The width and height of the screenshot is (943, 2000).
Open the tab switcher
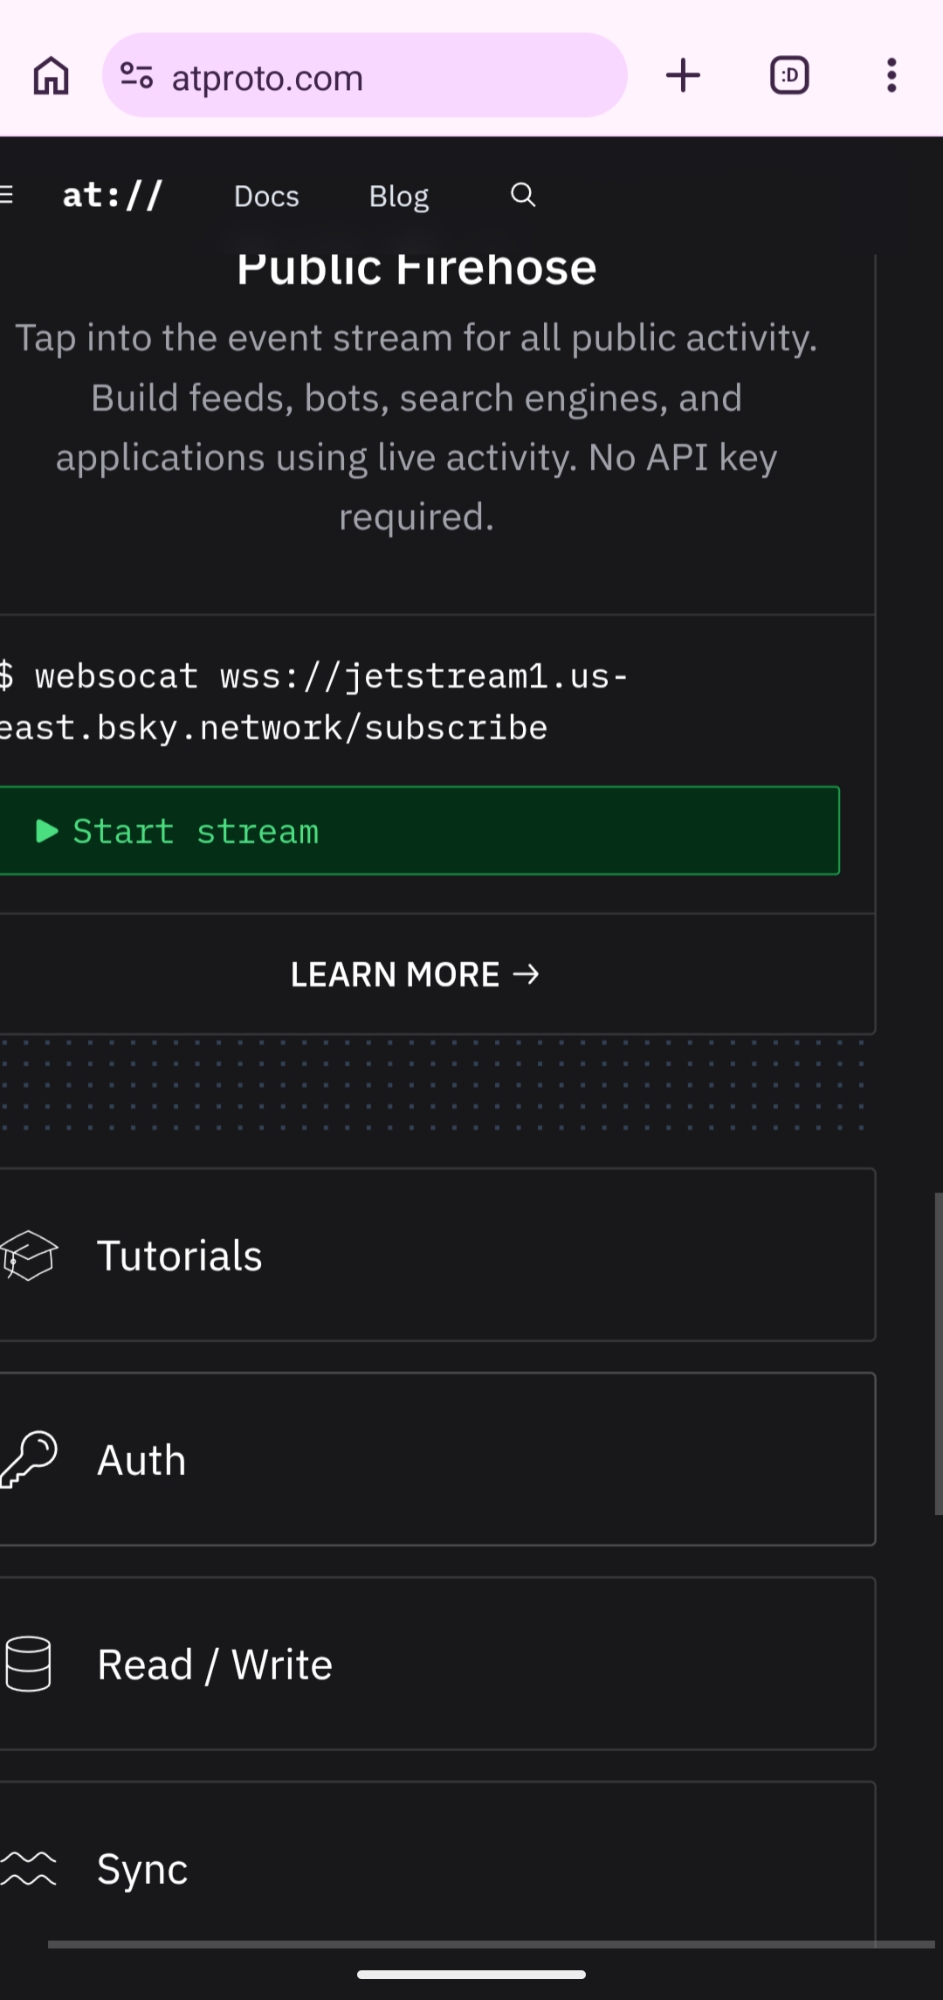[789, 76]
